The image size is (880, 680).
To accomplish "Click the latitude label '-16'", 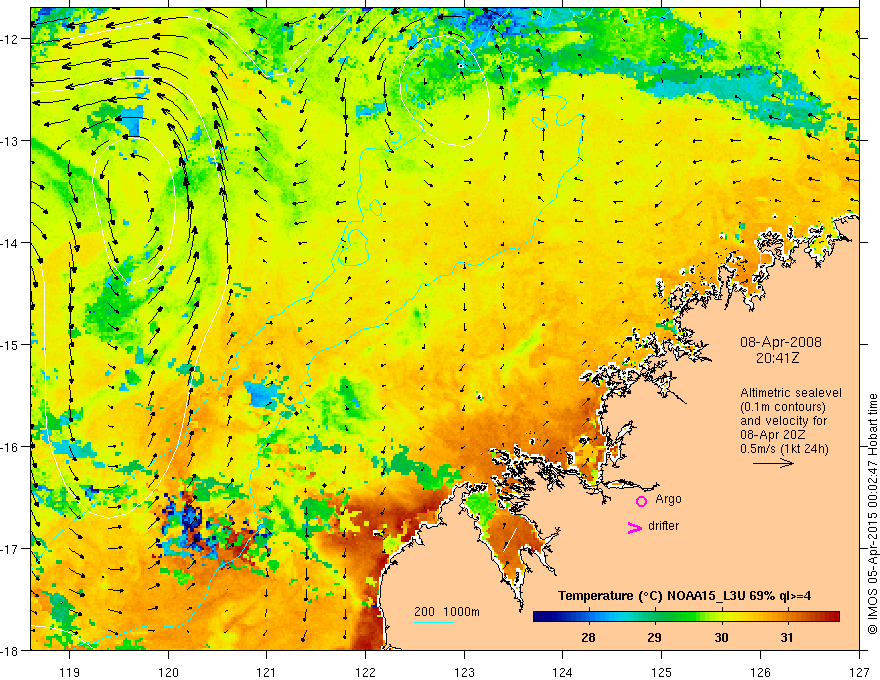I will coord(11,447).
